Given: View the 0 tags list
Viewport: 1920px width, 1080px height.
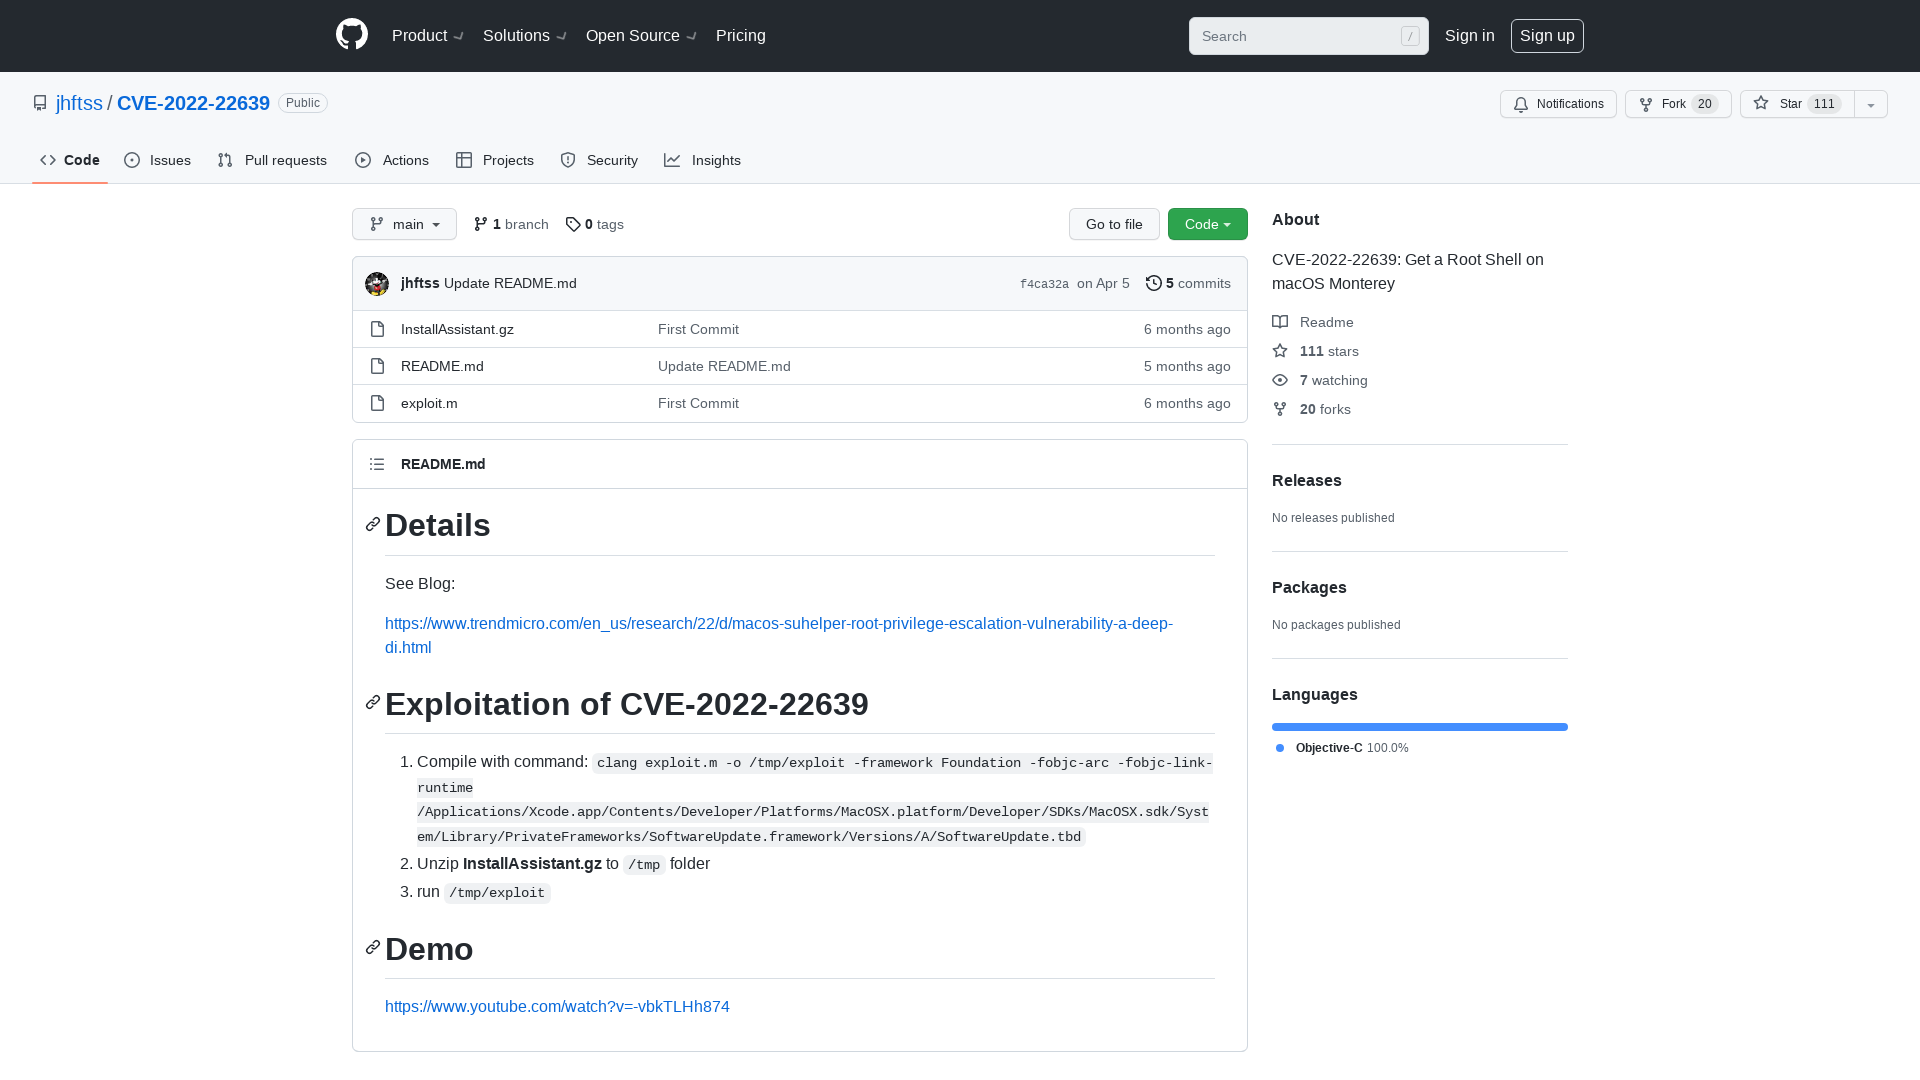Looking at the screenshot, I should pos(594,224).
